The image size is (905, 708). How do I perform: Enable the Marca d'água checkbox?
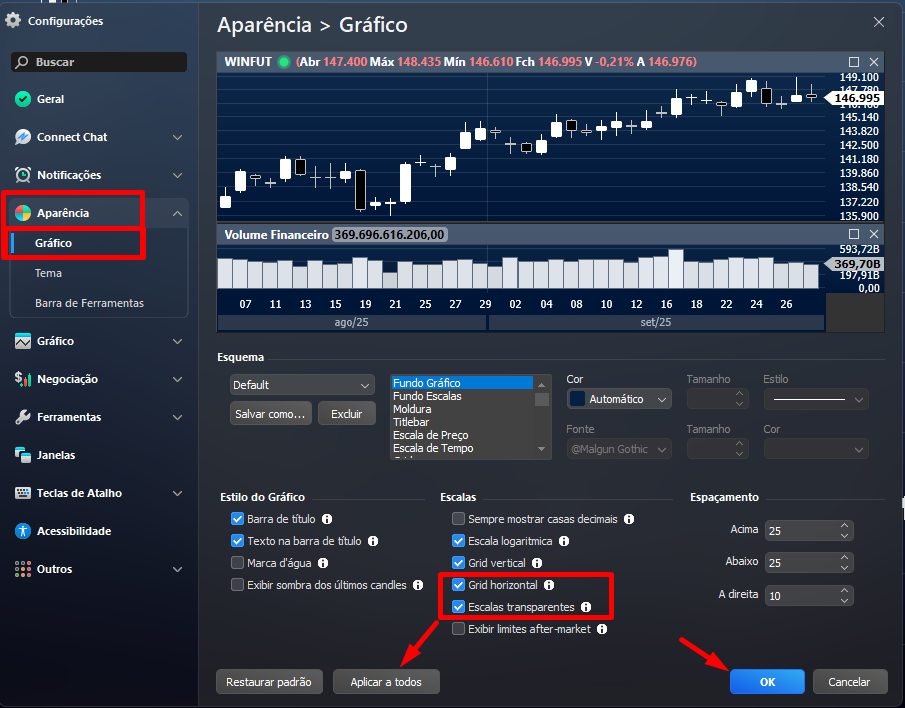238,563
